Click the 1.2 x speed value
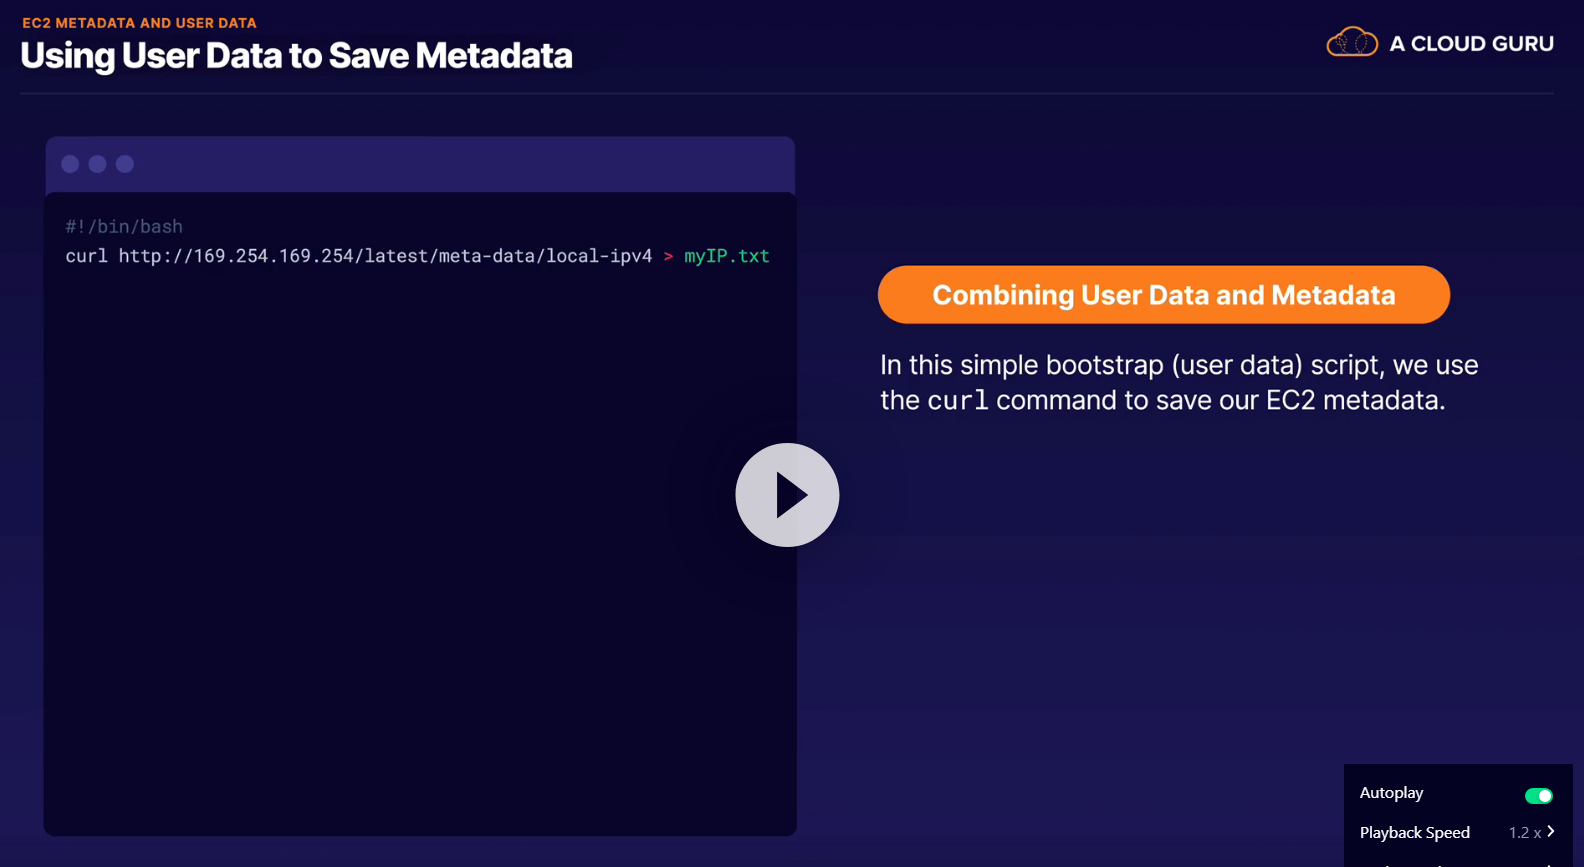This screenshot has height=867, width=1584. point(1524,833)
